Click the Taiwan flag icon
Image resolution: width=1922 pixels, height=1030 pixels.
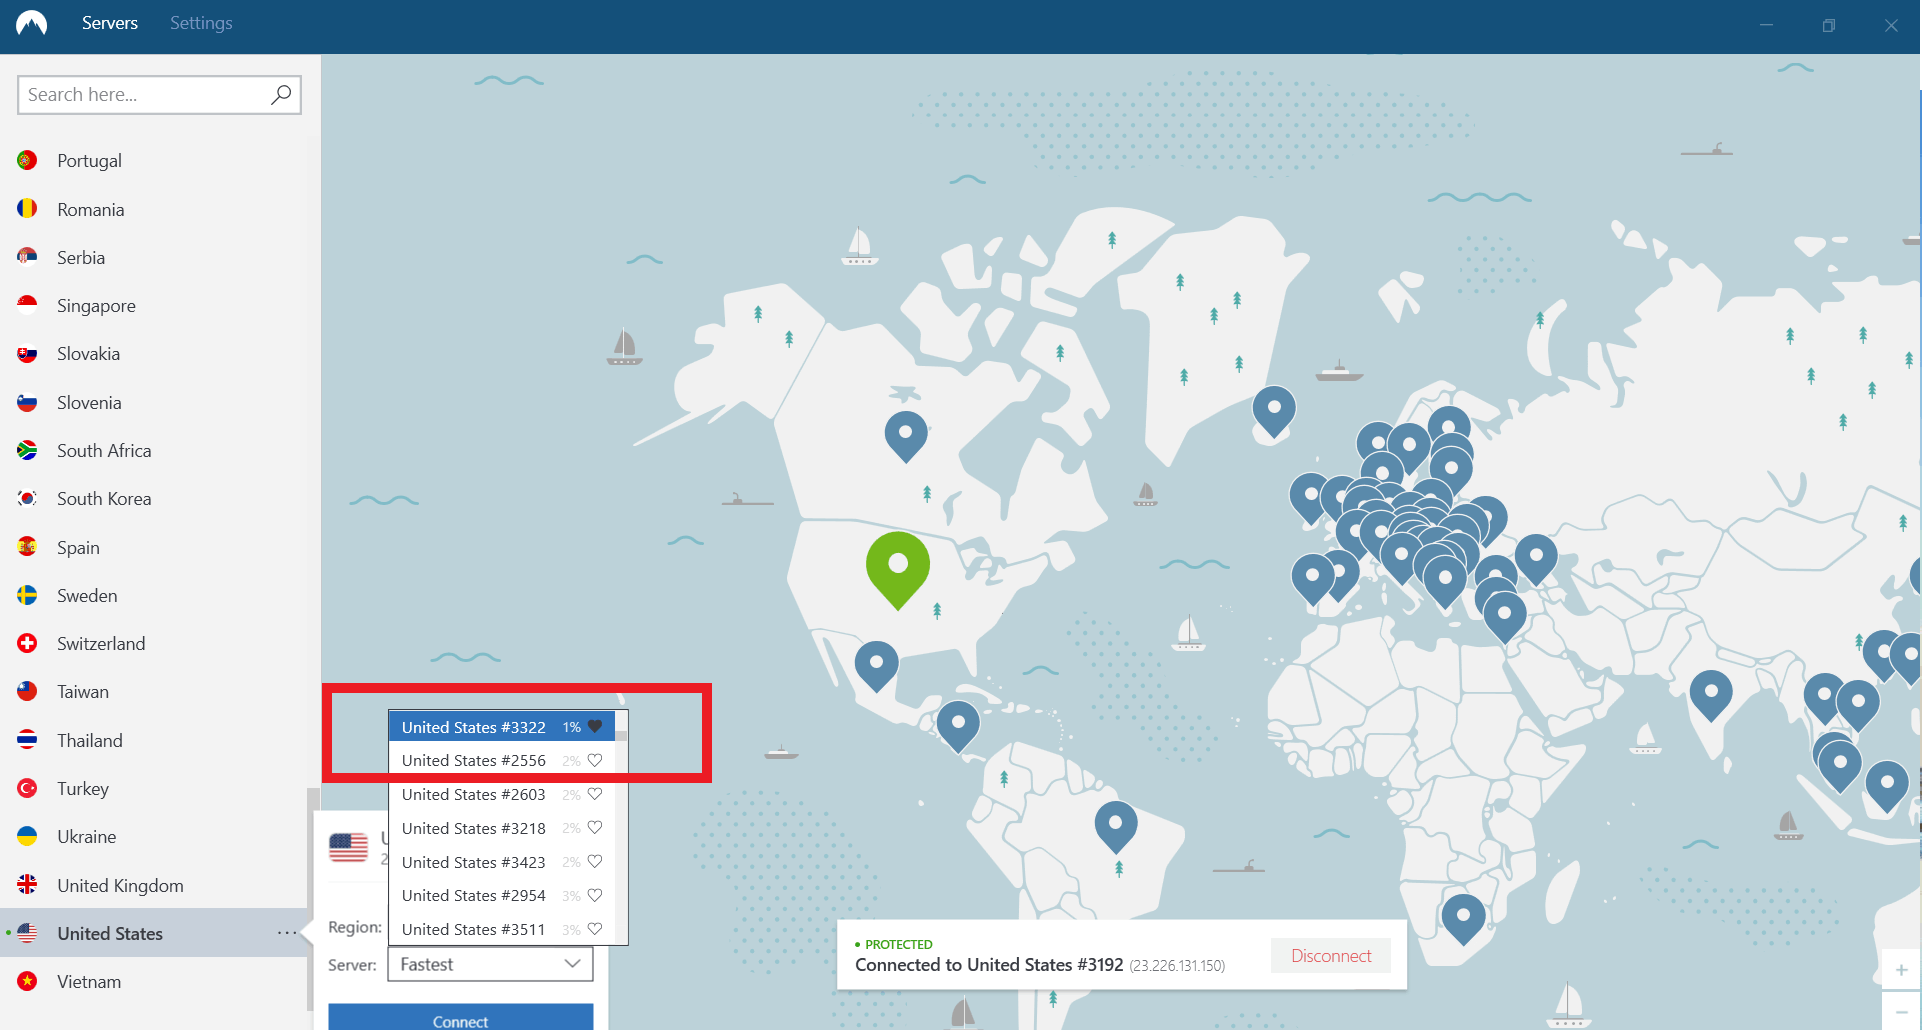[28, 691]
